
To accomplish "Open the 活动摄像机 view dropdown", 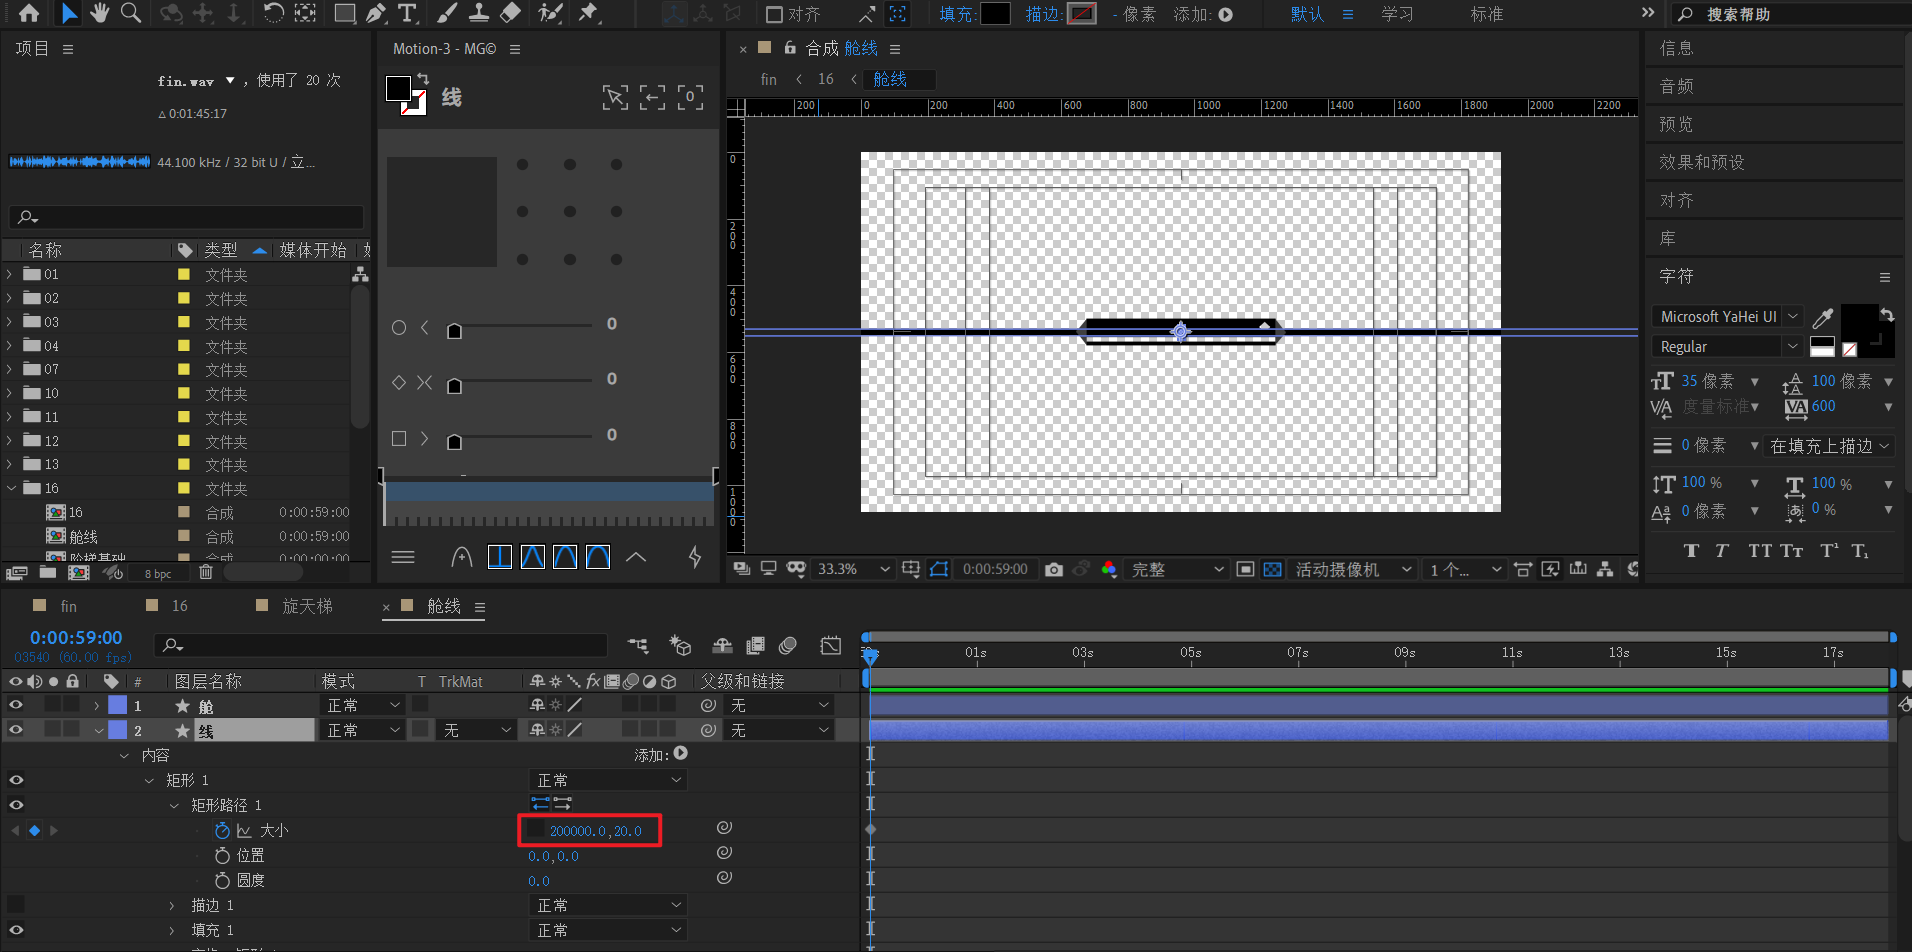I will click(x=1354, y=569).
